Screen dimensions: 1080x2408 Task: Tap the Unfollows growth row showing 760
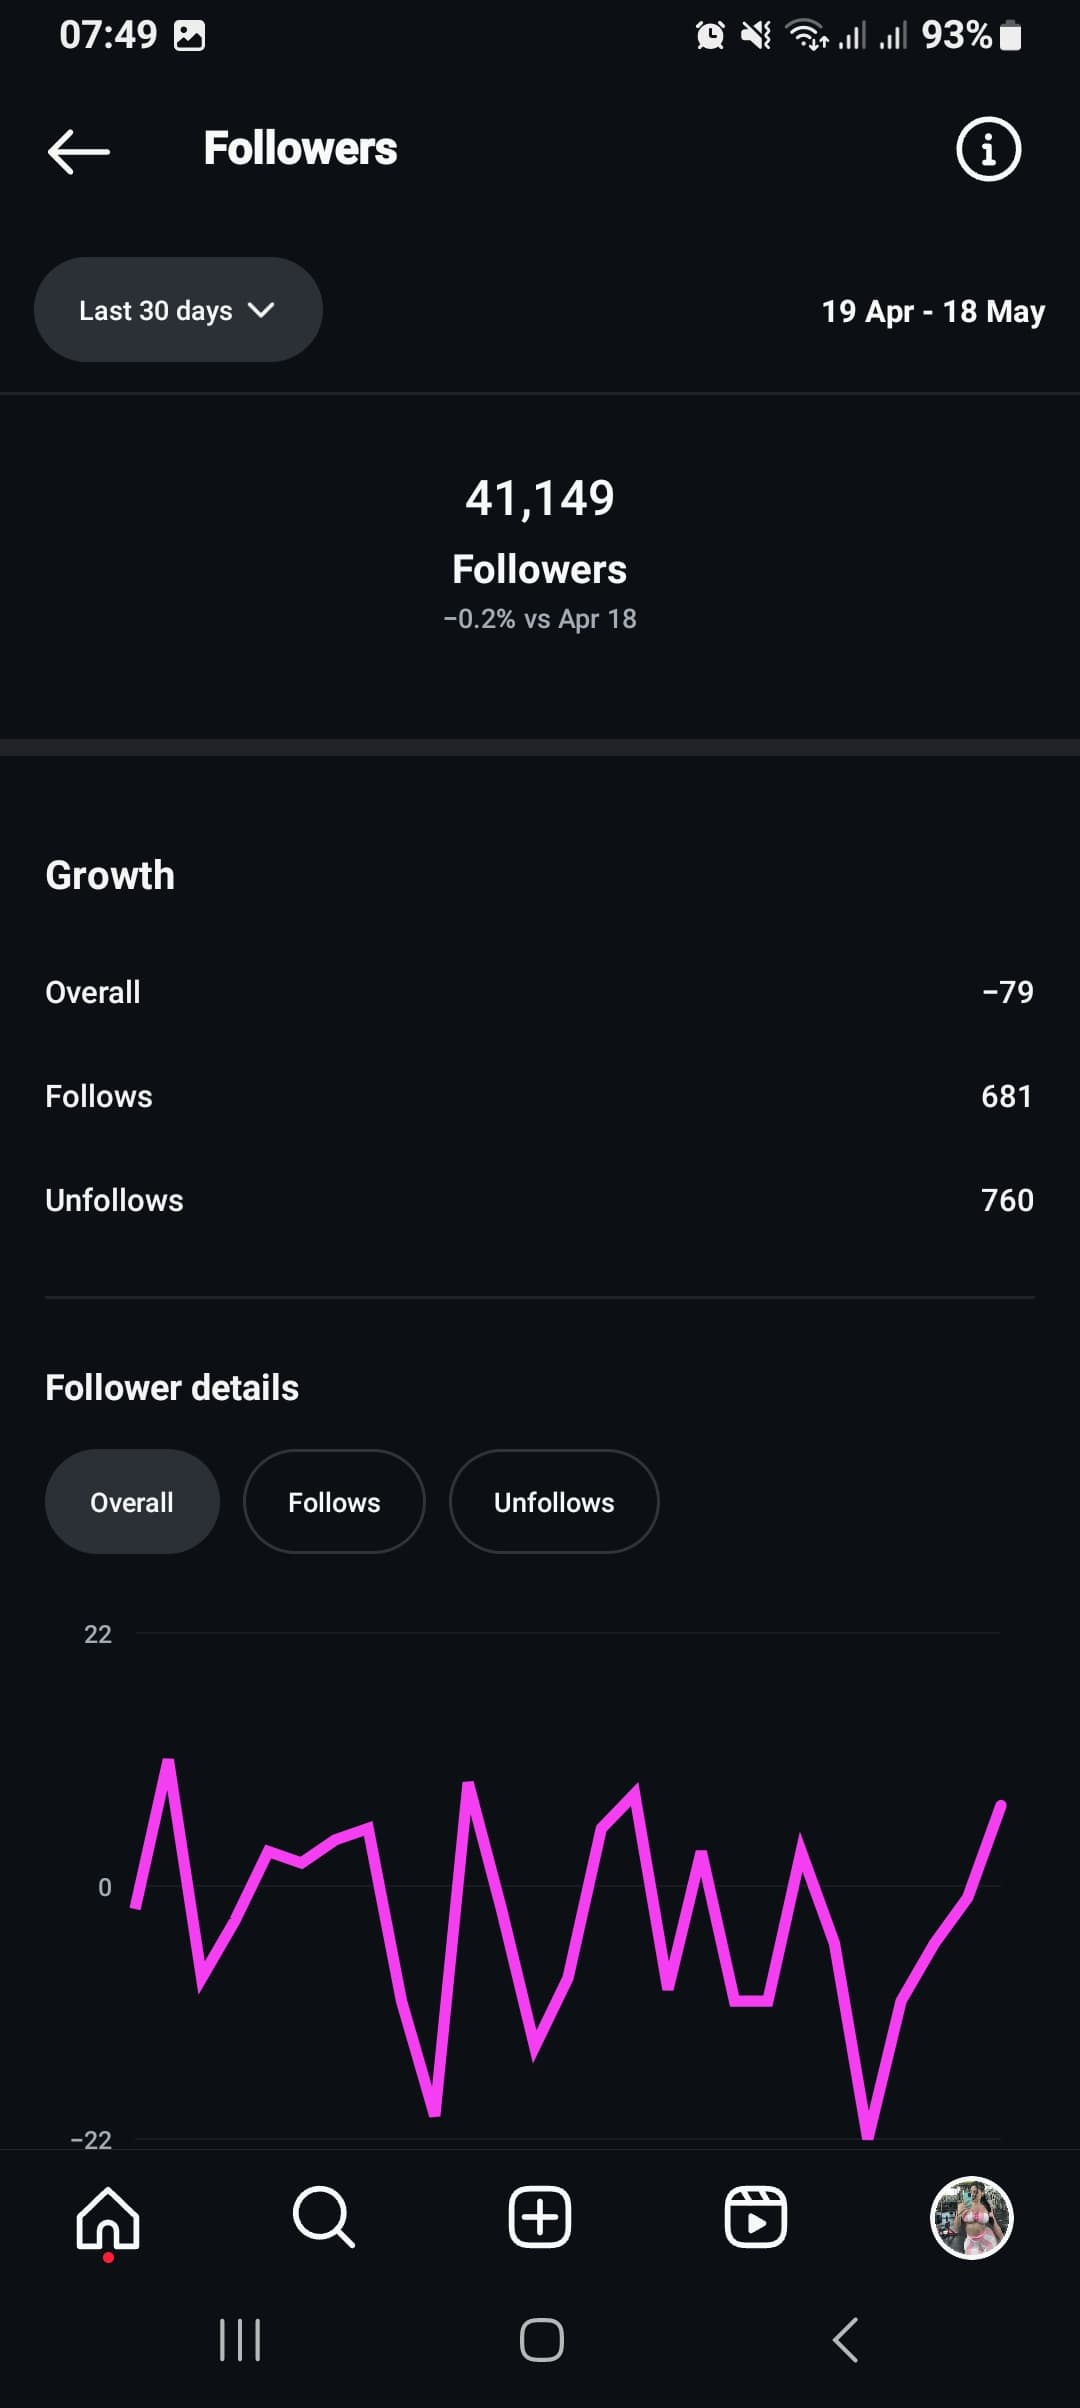click(x=540, y=1200)
